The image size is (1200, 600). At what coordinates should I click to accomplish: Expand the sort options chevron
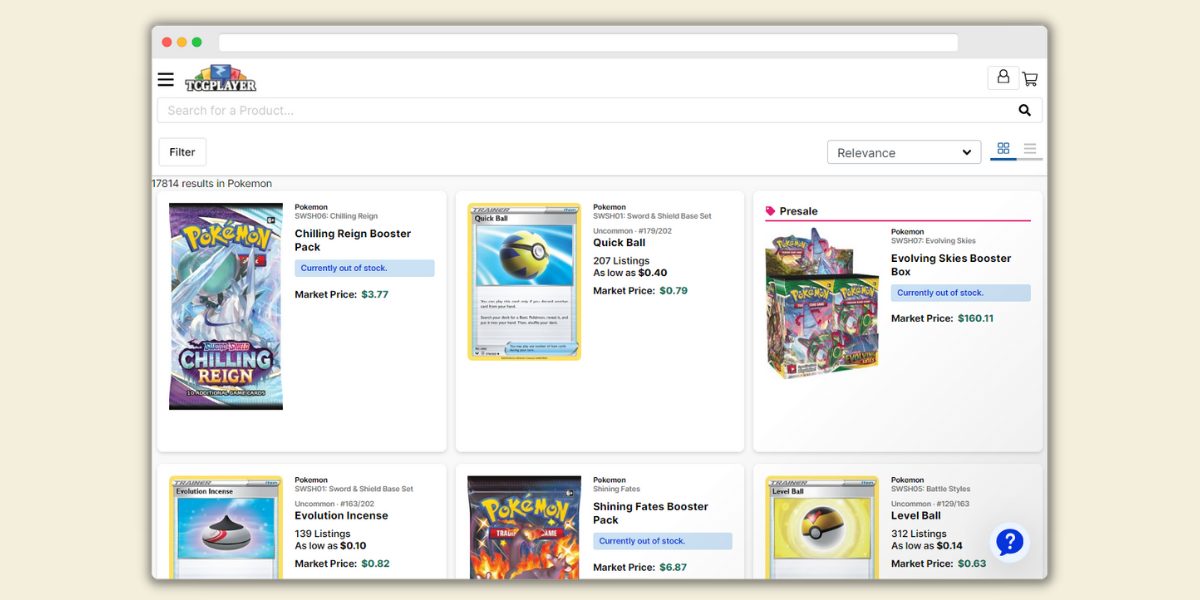pos(966,152)
